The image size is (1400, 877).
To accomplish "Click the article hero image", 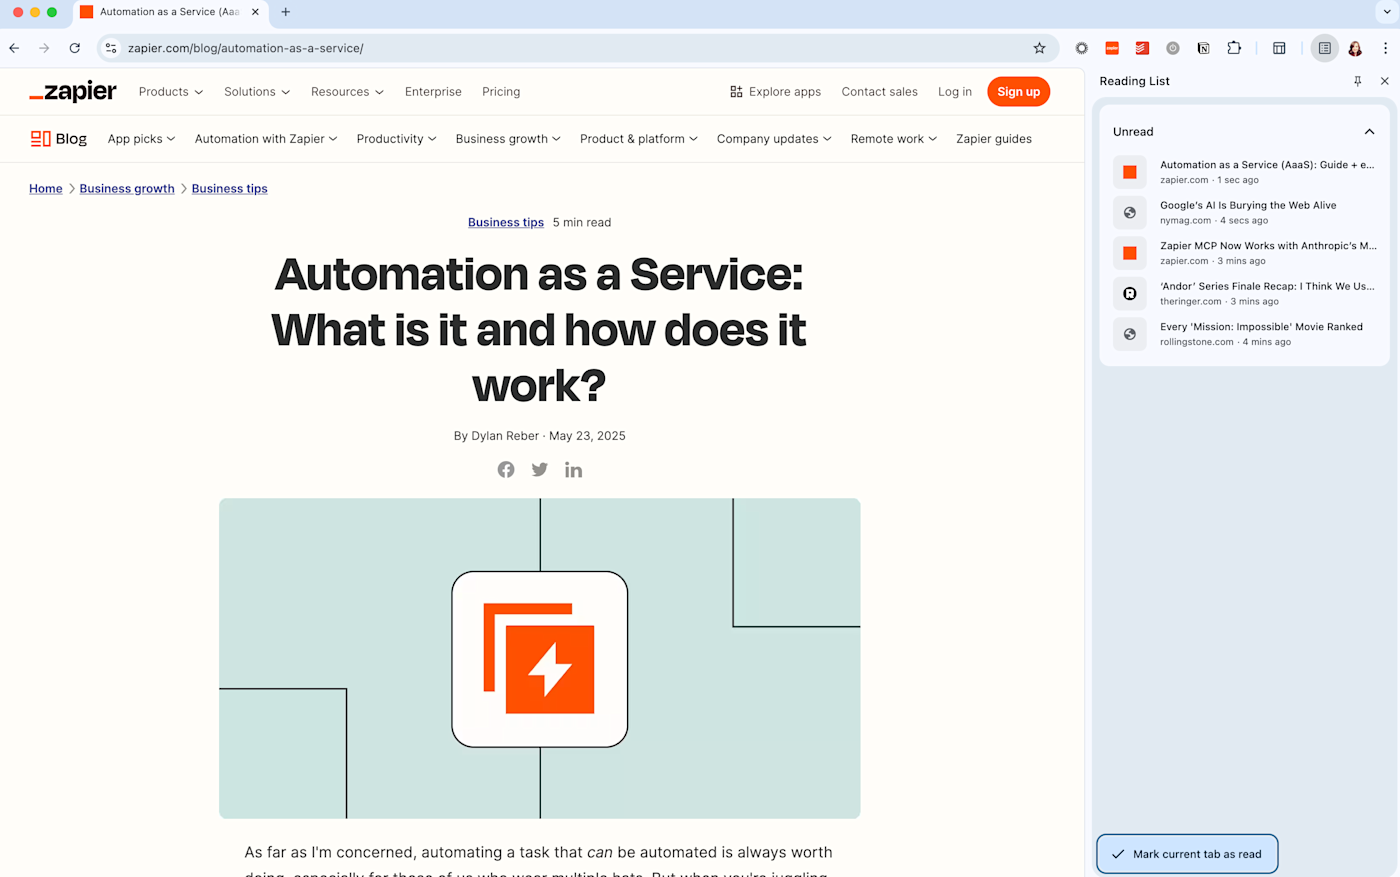I will 540,658.
